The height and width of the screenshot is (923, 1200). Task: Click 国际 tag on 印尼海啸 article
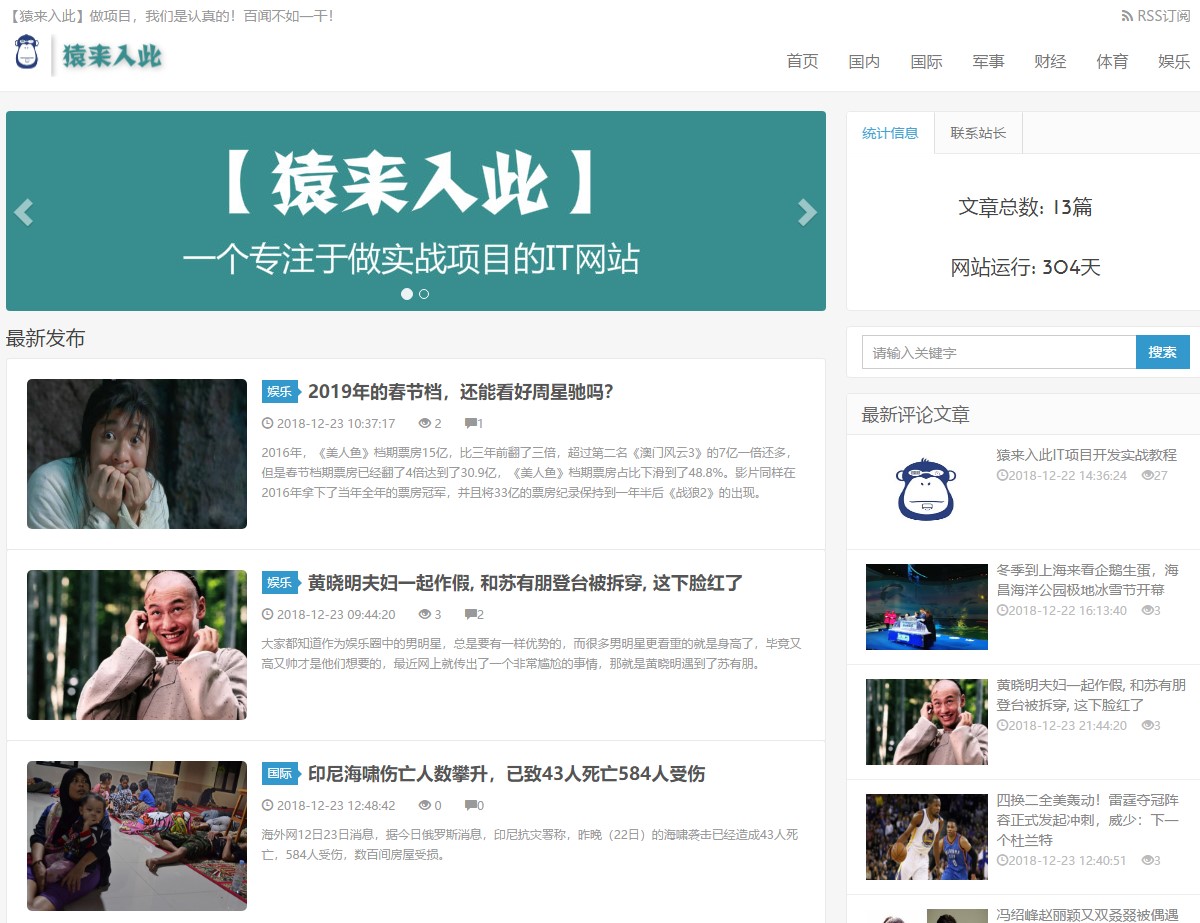pyautogui.click(x=281, y=773)
